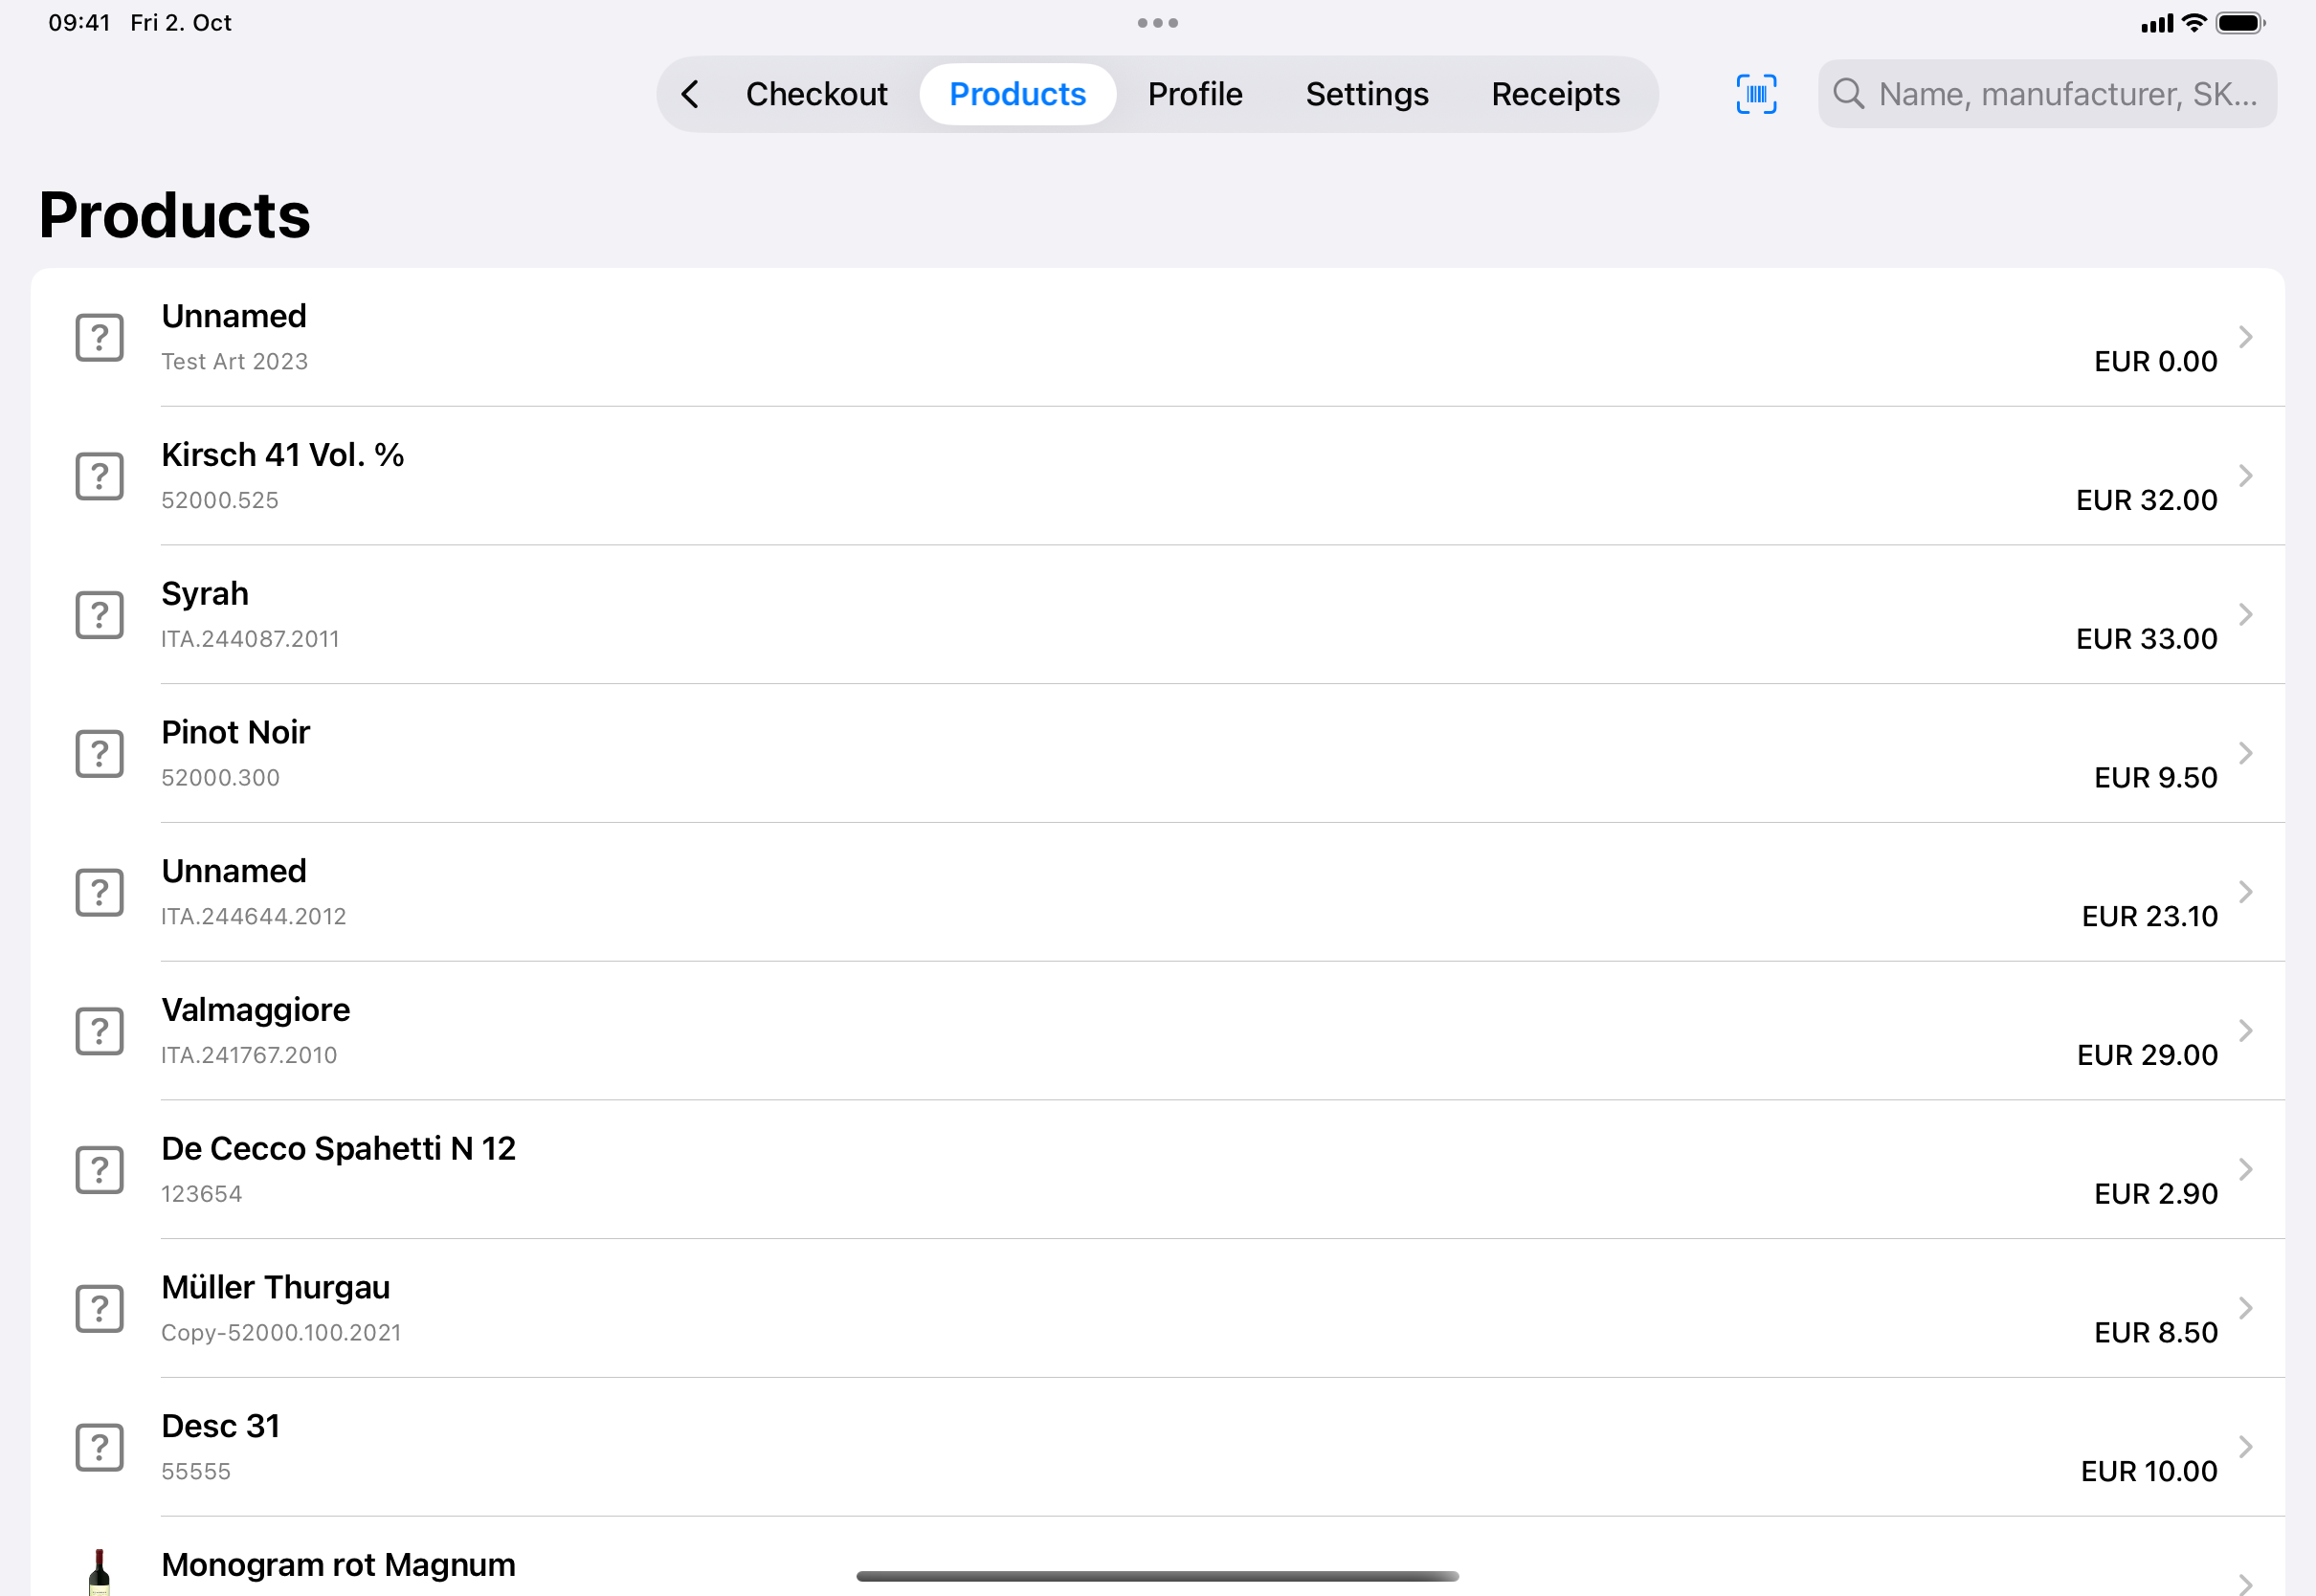The width and height of the screenshot is (2316, 1596).
Task: Tap the home indicator bar at the bottom
Action: 1157,1577
